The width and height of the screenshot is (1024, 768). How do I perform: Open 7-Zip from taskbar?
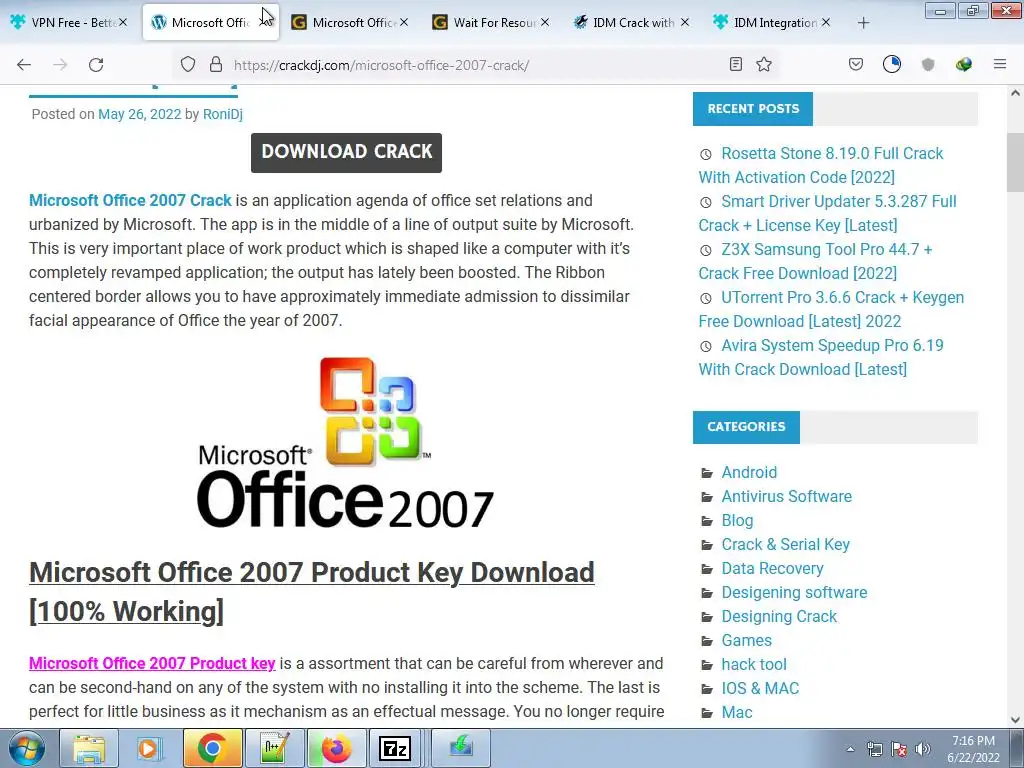(396, 748)
